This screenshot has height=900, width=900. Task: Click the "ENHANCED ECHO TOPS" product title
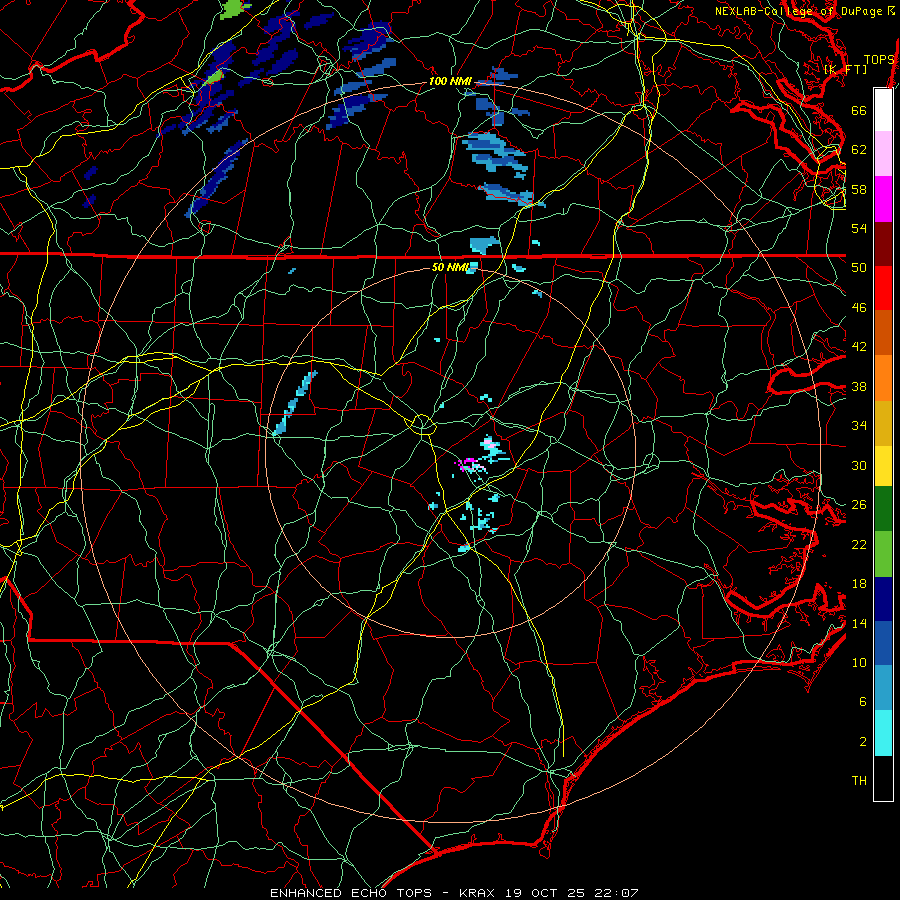click(x=351, y=893)
